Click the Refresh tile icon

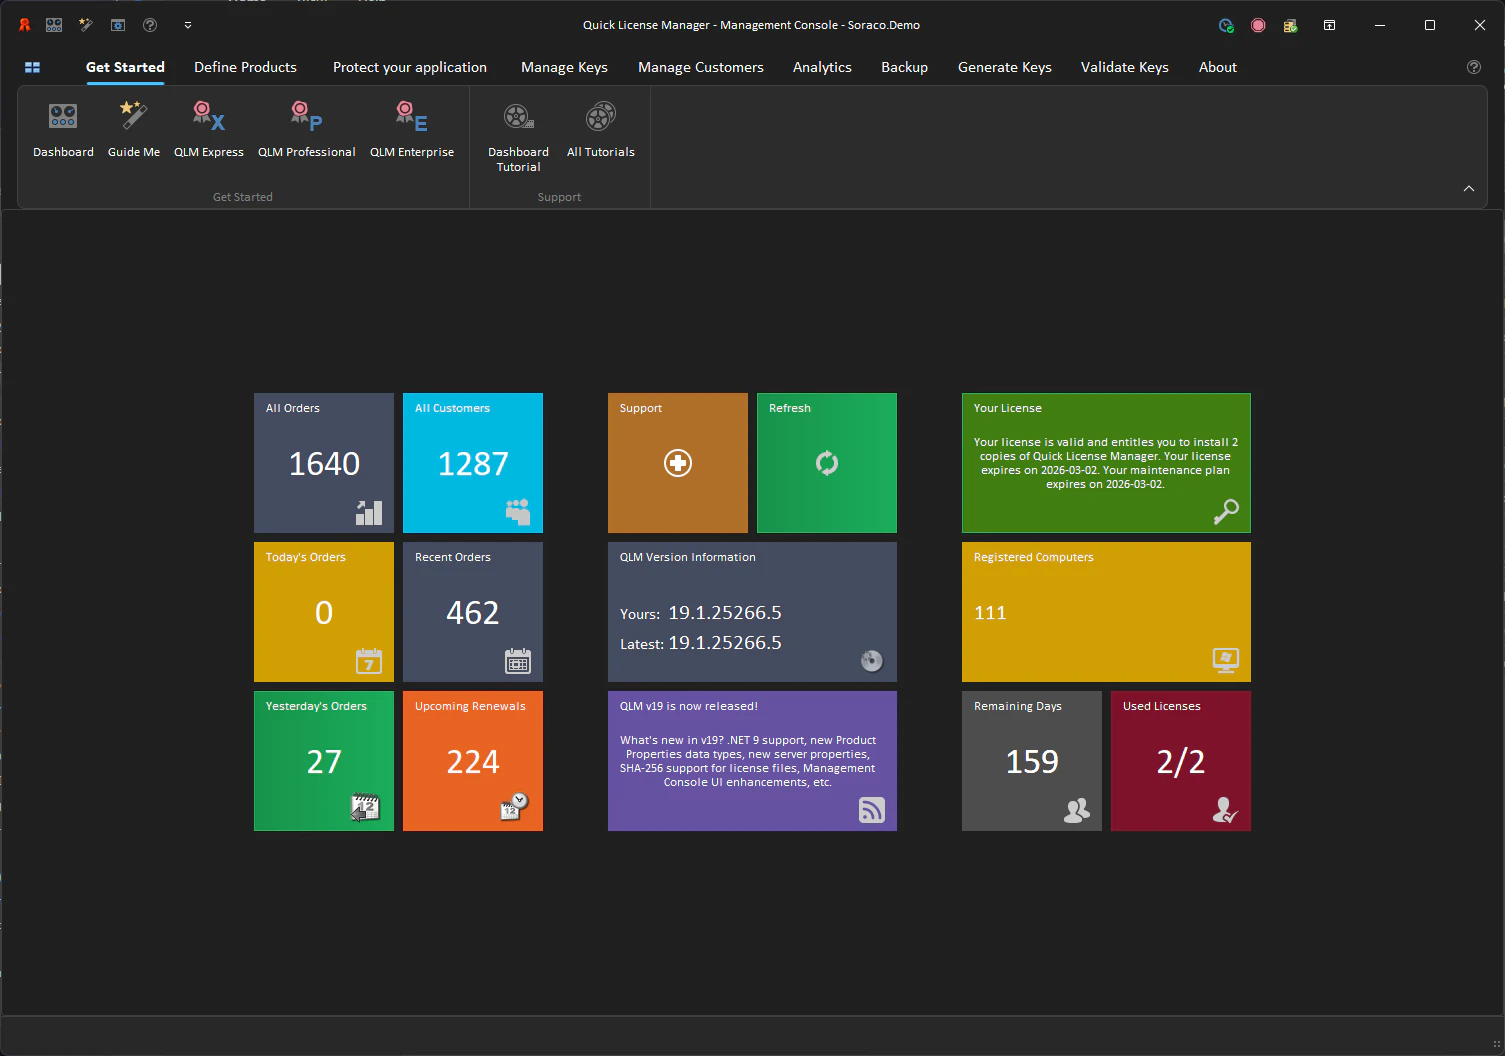point(826,463)
